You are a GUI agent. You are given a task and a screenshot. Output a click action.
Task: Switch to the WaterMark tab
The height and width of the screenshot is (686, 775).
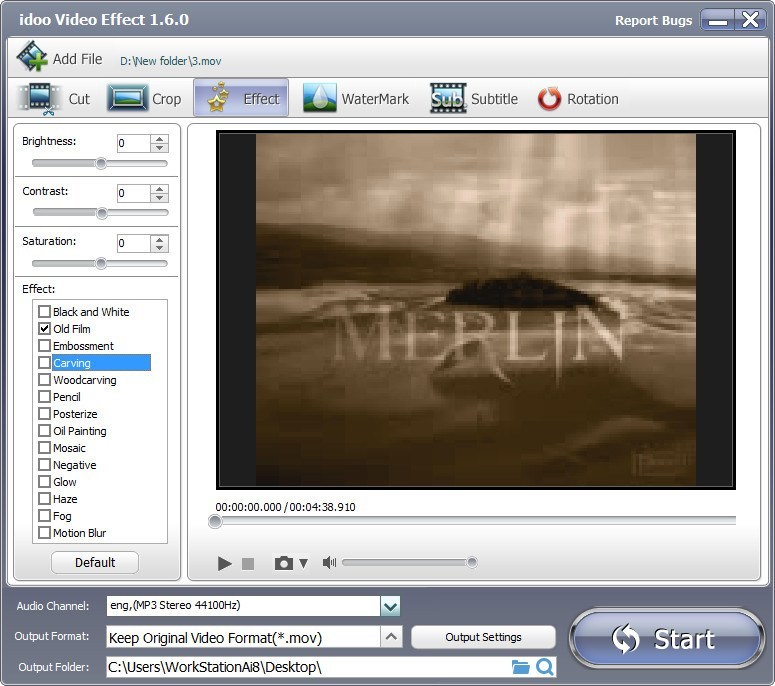[x=356, y=98]
